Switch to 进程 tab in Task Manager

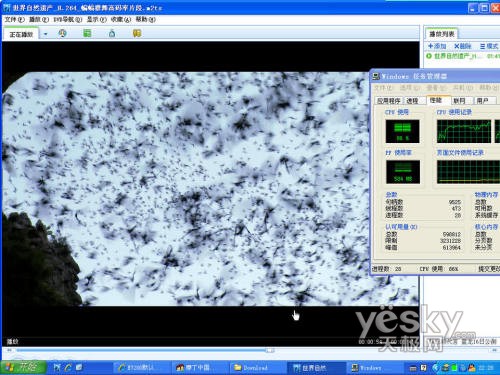pos(414,101)
